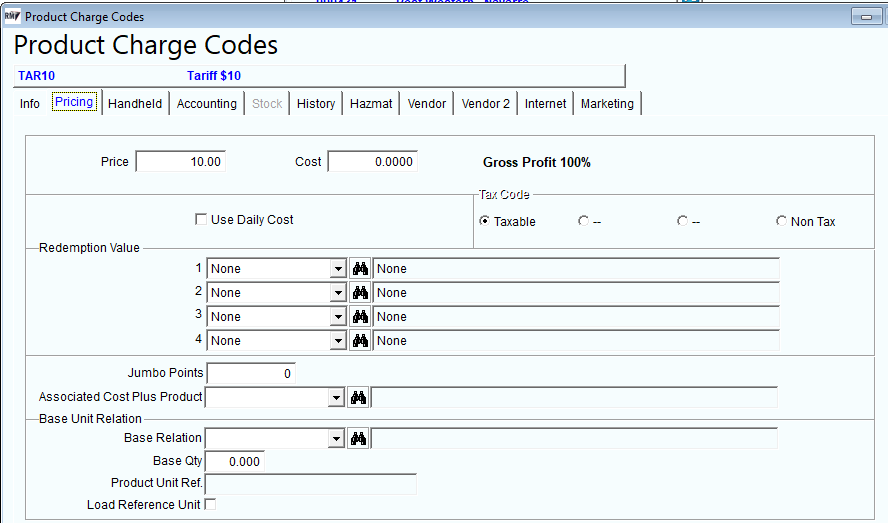The width and height of the screenshot is (888, 523).
Task: Click Redemption Value 4 description field
Action: click(x=576, y=341)
